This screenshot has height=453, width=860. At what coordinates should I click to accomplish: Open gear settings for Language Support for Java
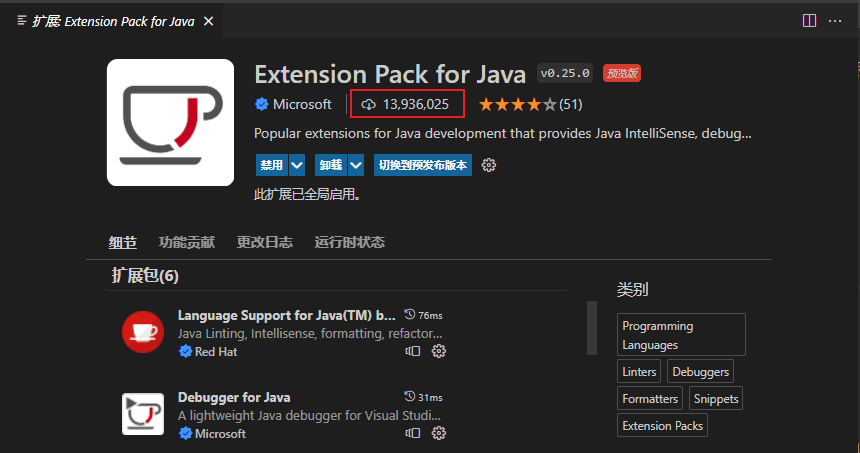click(439, 351)
